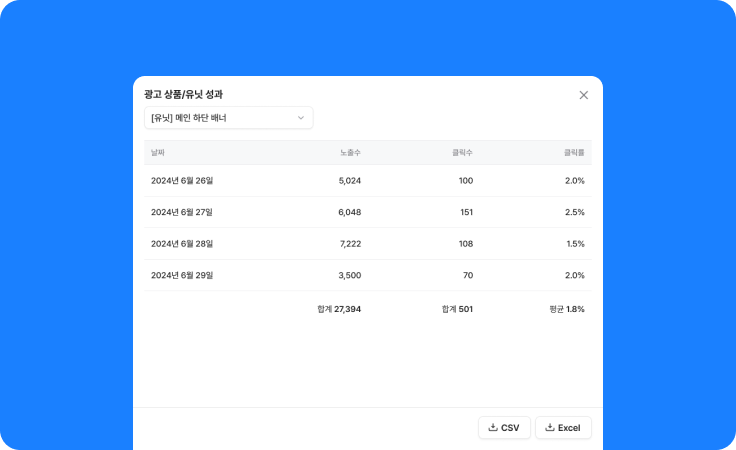
Task: Open the [유닛] 메인 하단 배너 dropdown
Action: coord(228,118)
